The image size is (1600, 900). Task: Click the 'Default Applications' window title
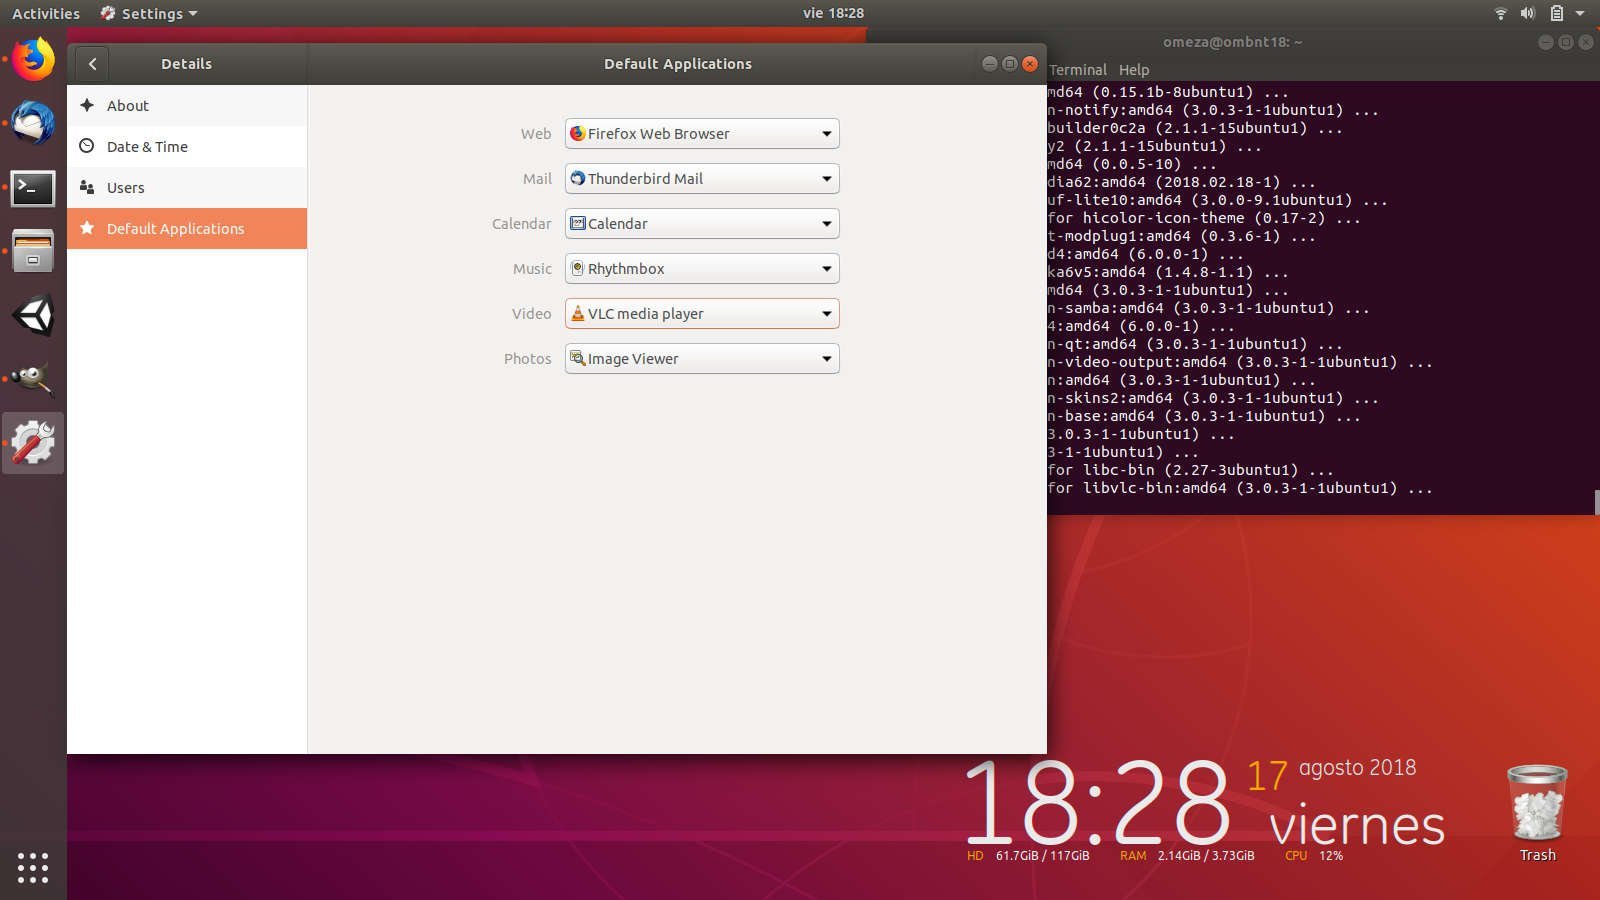pos(678,64)
